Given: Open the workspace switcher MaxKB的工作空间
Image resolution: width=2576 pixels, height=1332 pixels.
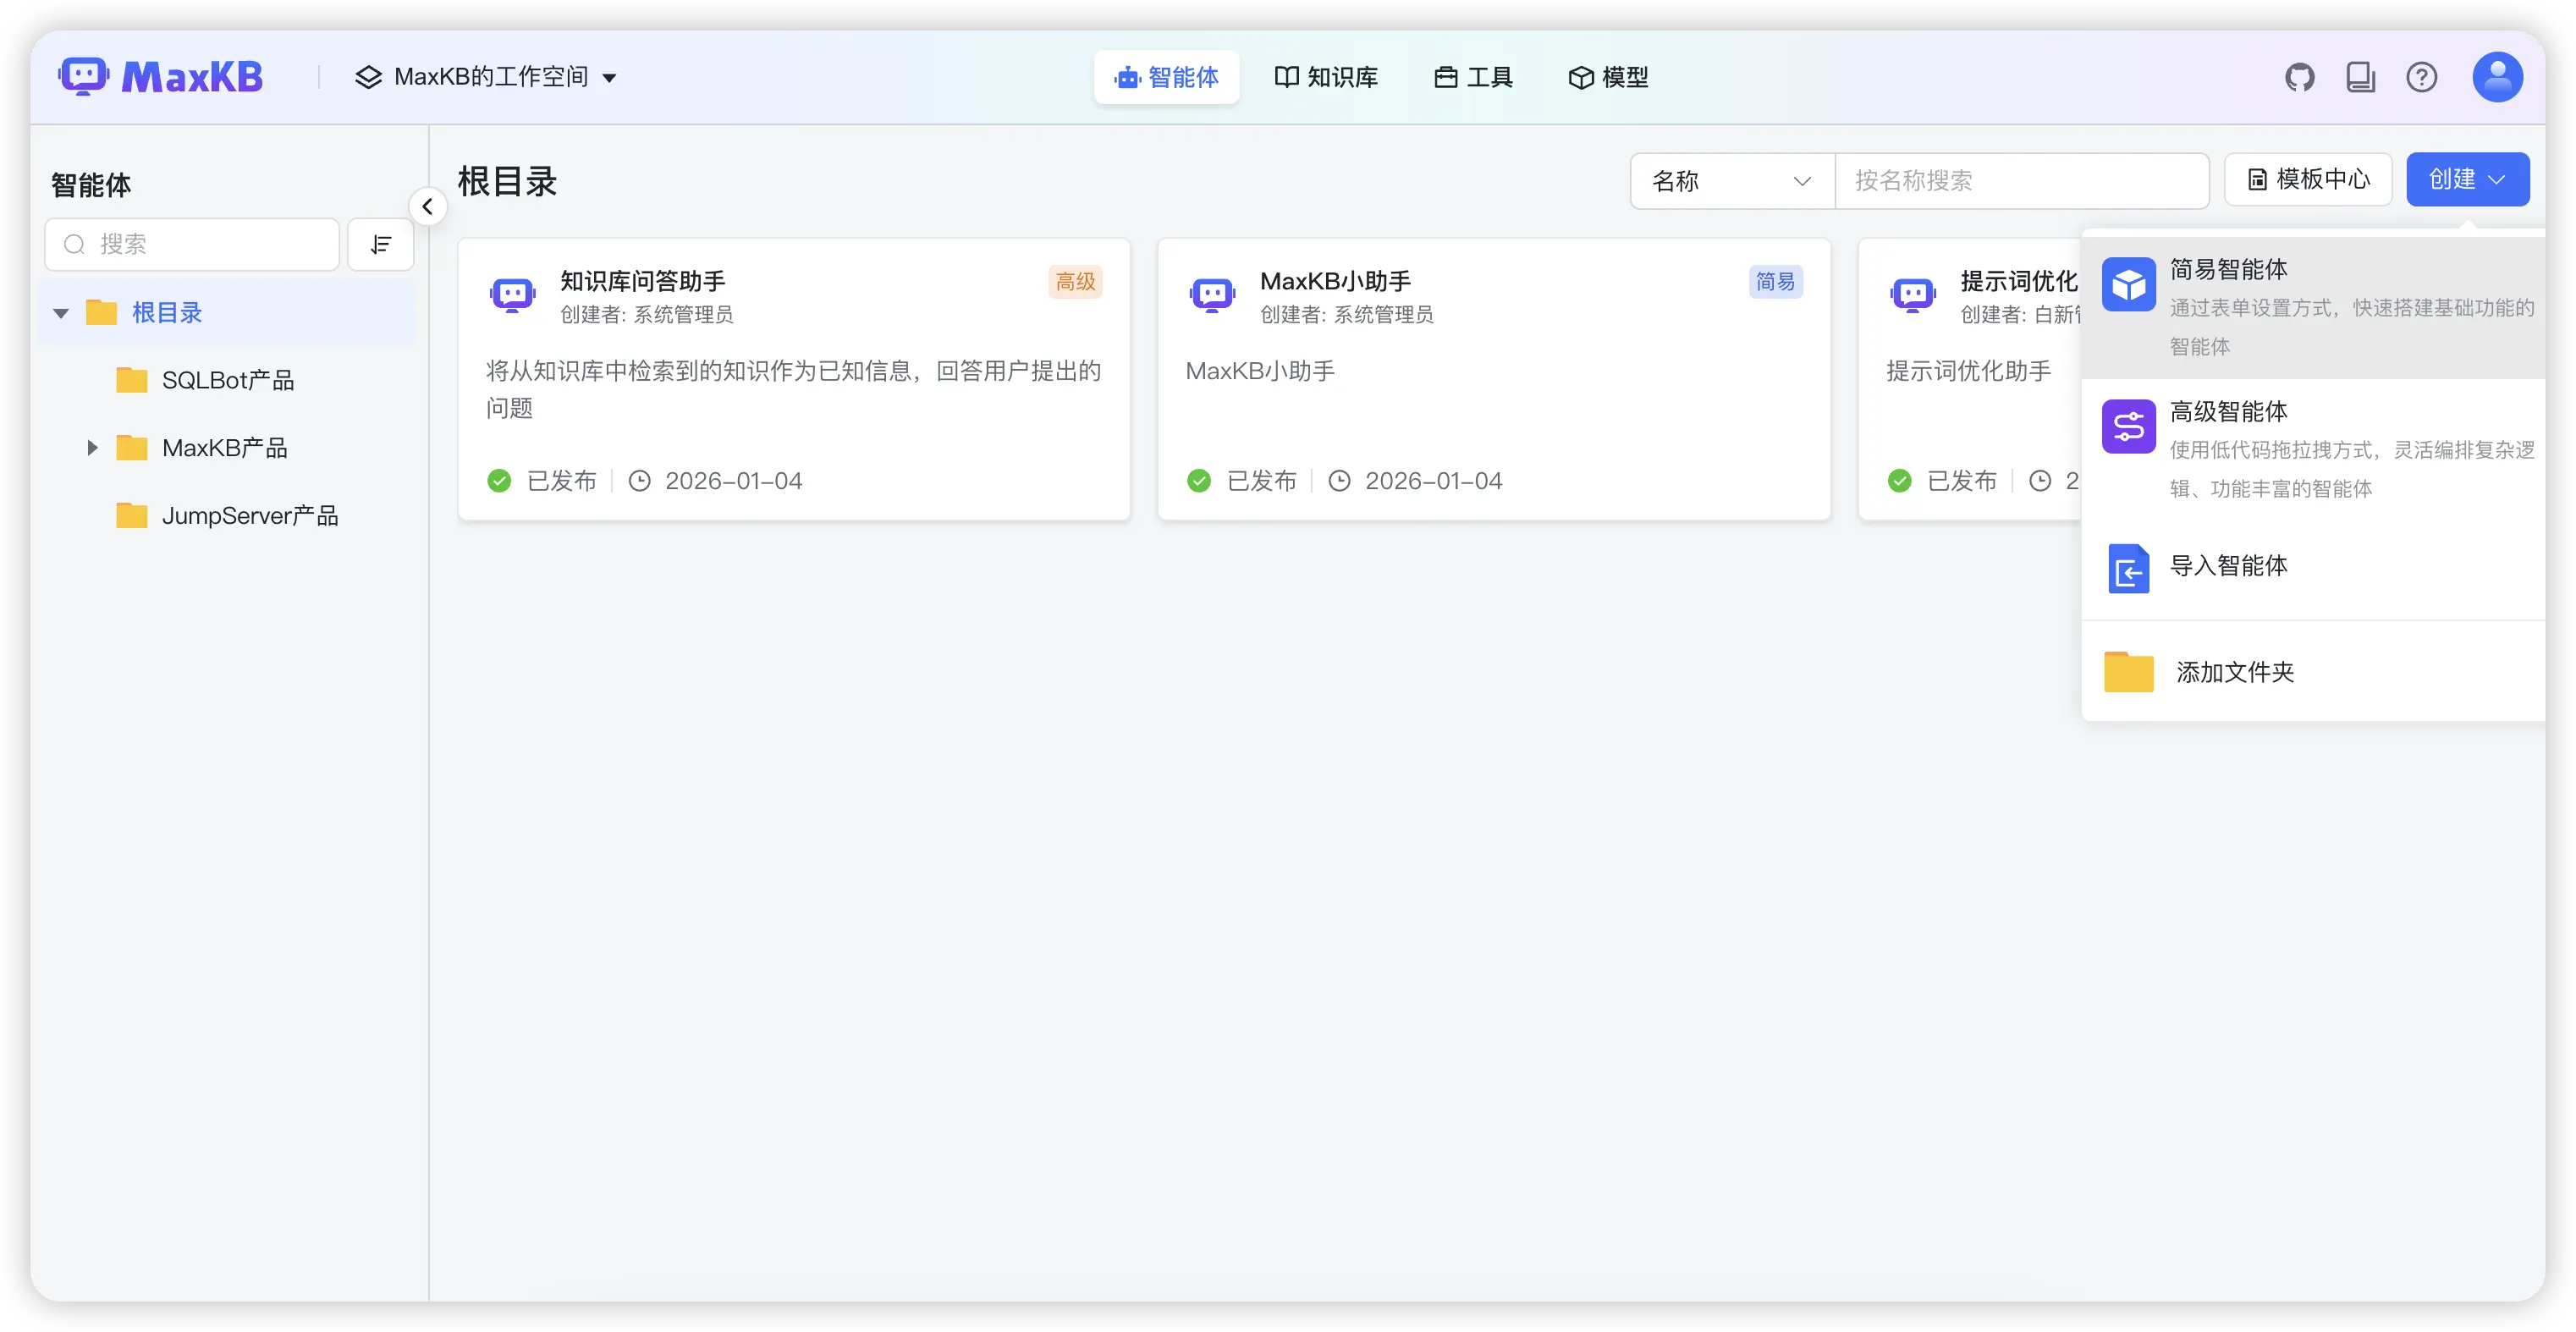Looking at the screenshot, I should [487, 77].
